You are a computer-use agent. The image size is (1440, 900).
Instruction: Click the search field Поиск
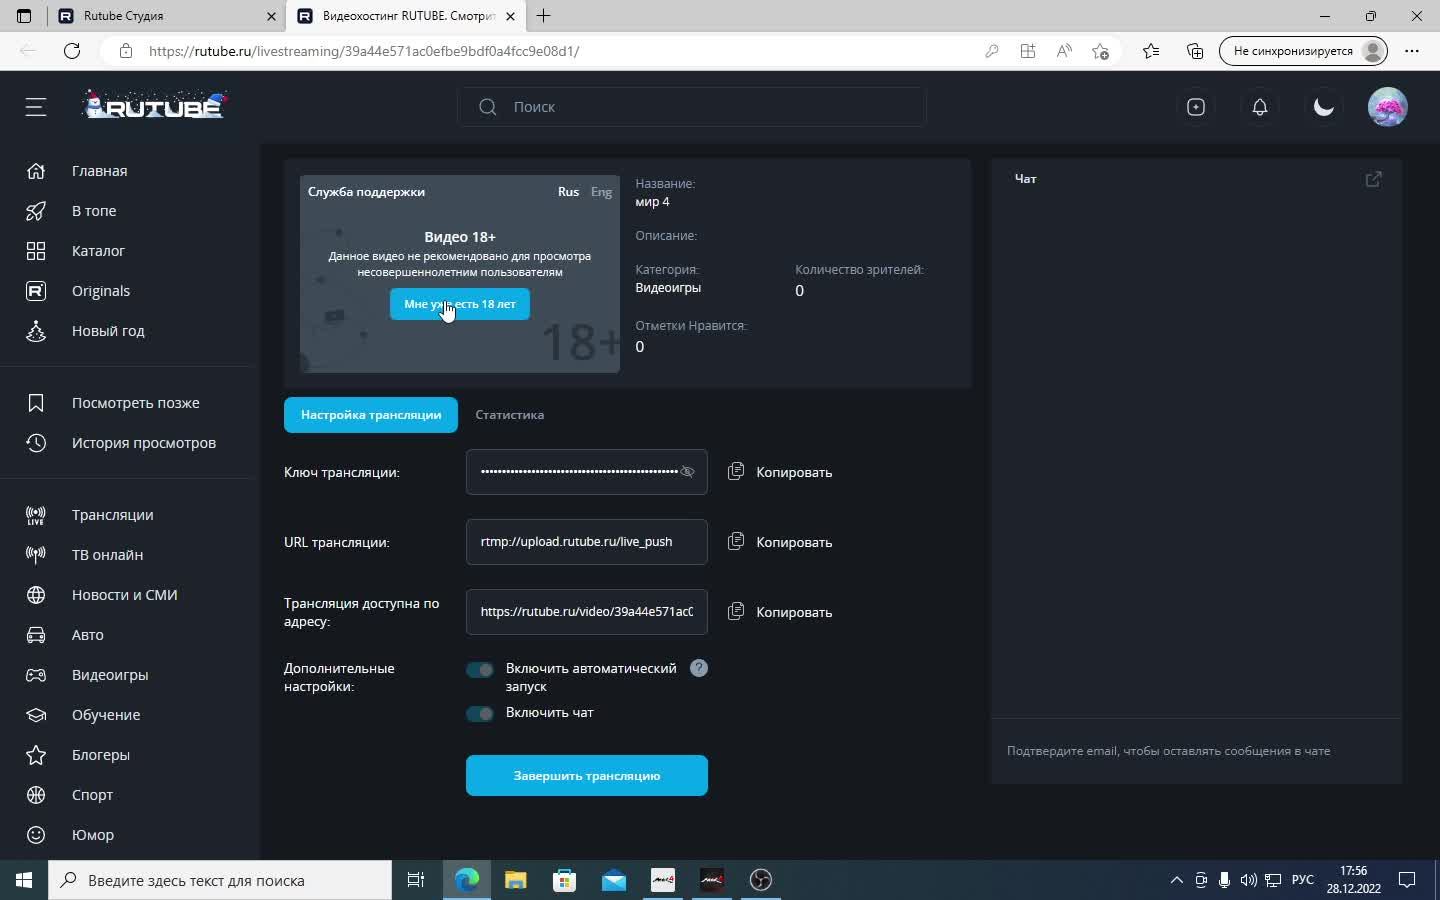[692, 107]
